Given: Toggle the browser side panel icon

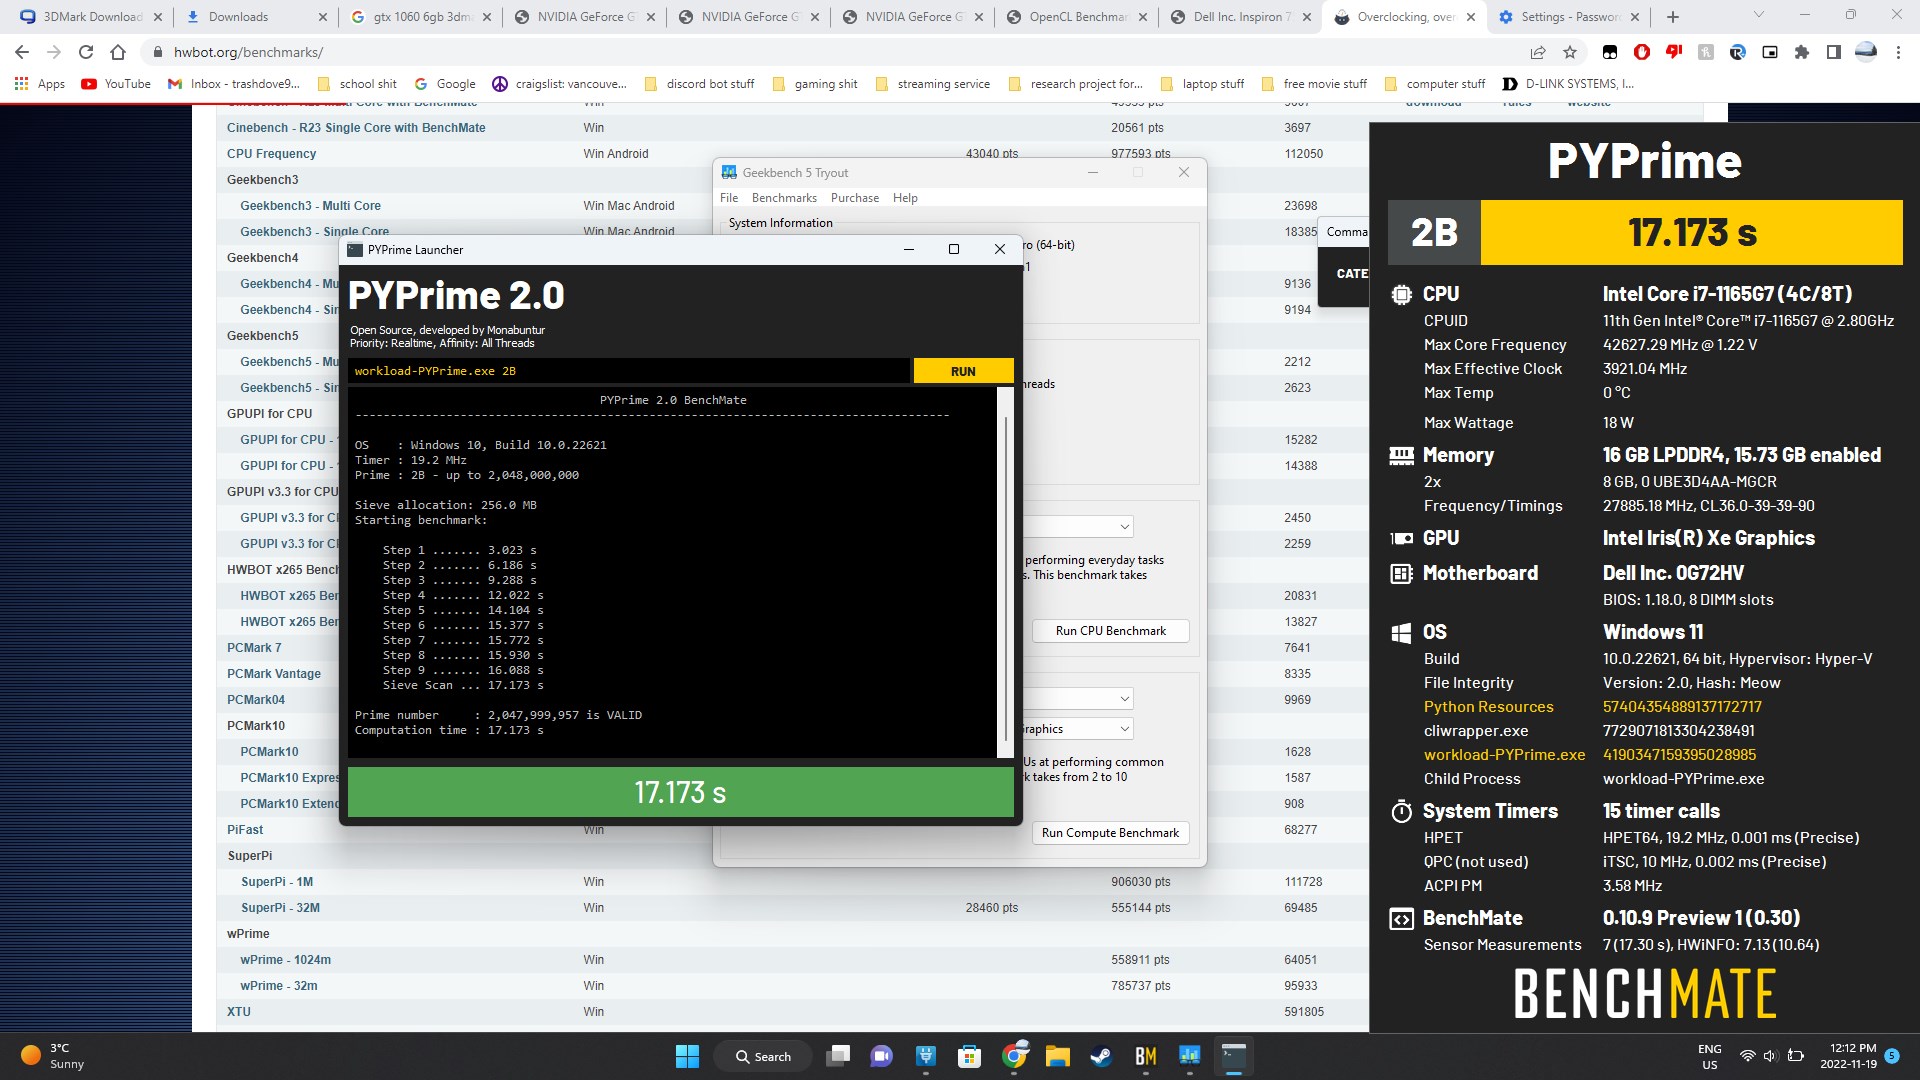Looking at the screenshot, I should point(1834,52).
